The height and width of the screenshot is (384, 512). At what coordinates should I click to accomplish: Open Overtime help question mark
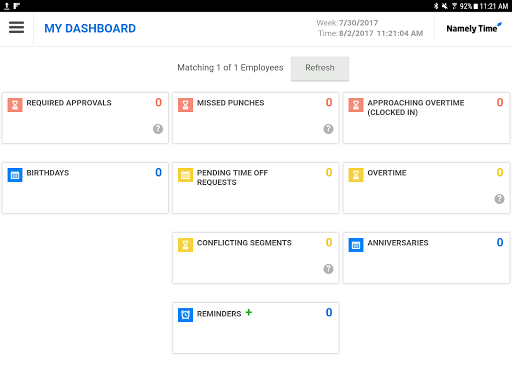click(499, 199)
